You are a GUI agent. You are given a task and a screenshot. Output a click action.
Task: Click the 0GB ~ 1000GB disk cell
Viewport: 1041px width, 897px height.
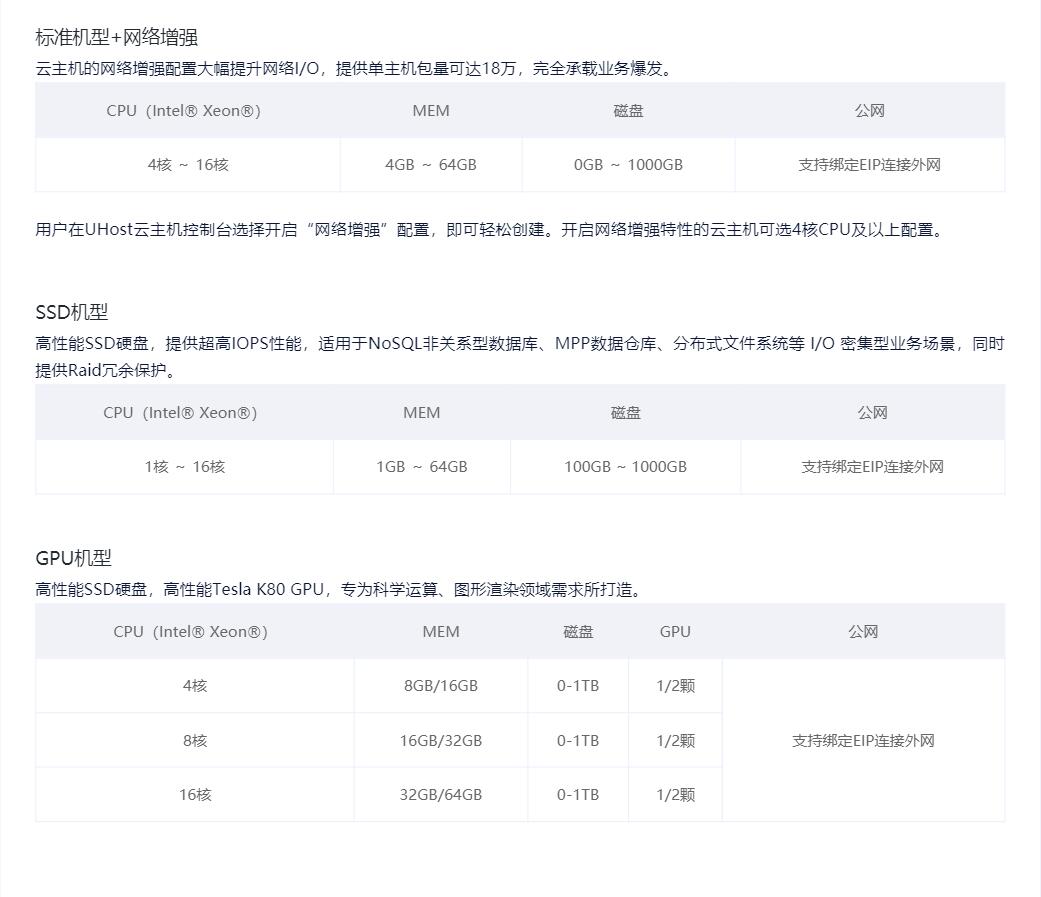coord(628,165)
